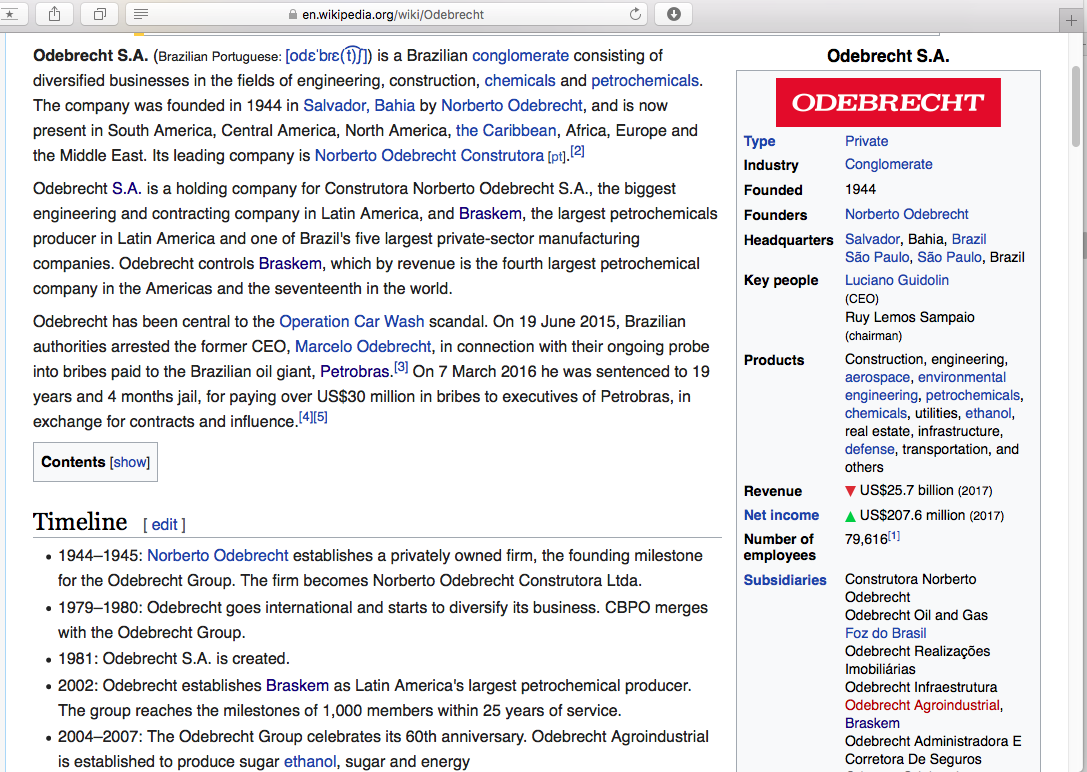Open the Operation Car Wash link
The height and width of the screenshot is (772, 1087).
pos(352,321)
